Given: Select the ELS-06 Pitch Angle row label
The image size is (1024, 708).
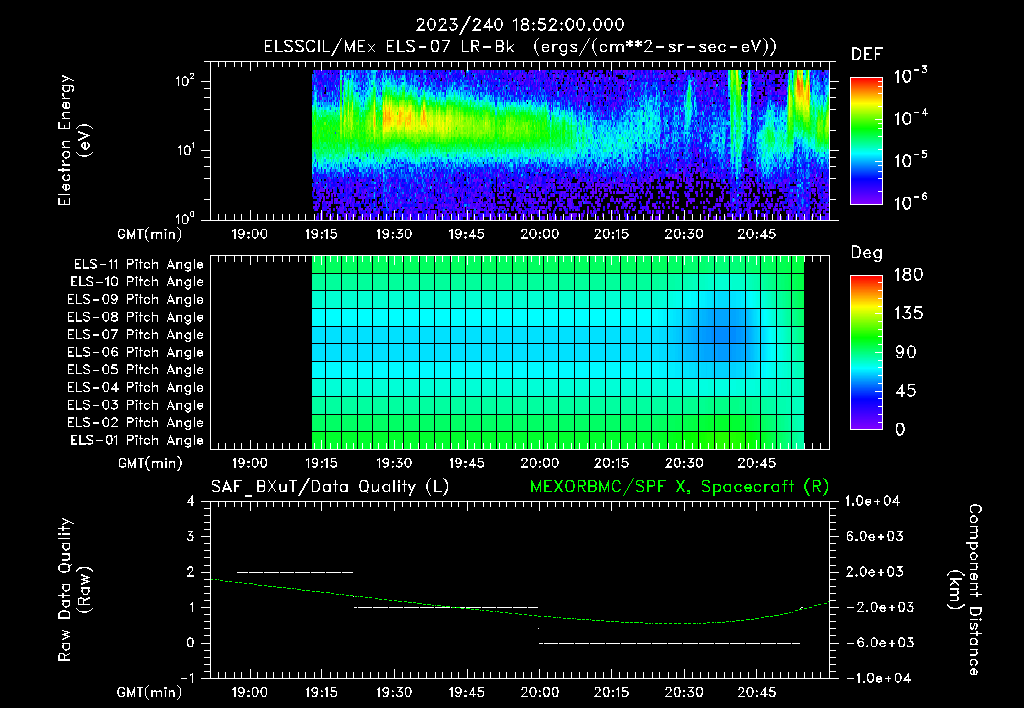Looking at the screenshot, I should click(x=135, y=352).
